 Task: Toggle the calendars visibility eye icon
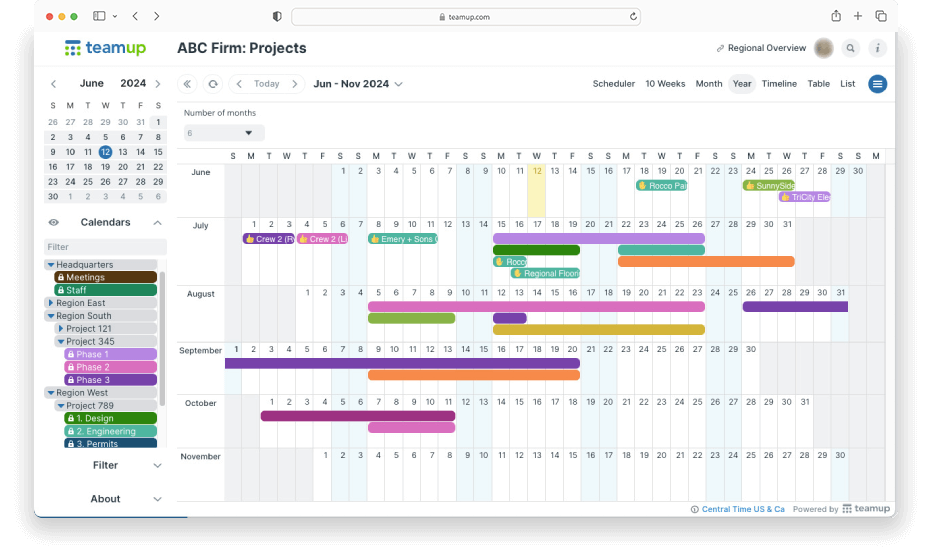coord(54,223)
